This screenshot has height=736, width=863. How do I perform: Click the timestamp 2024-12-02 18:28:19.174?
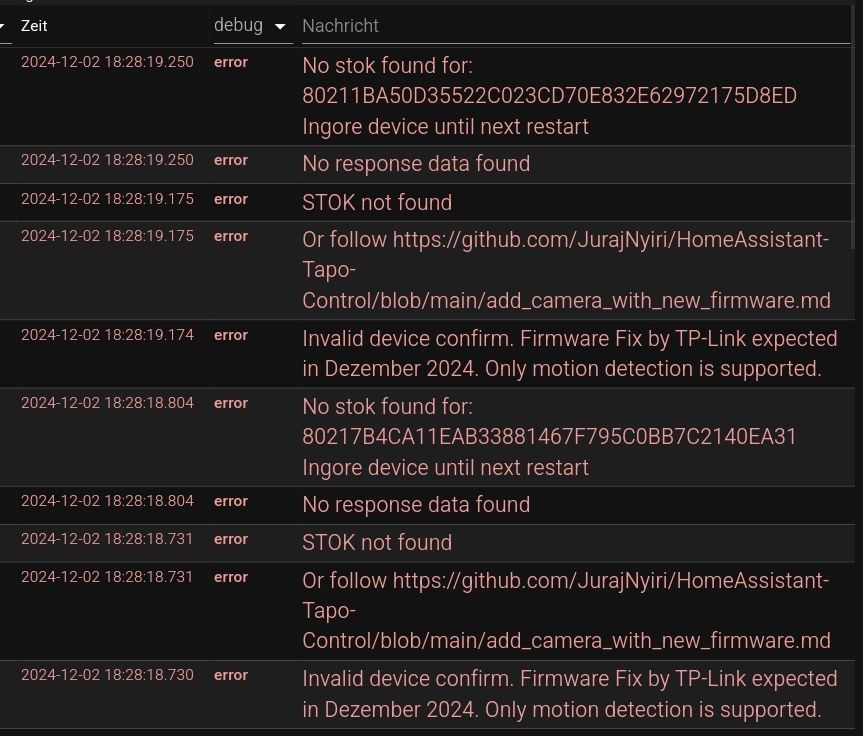[107, 335]
